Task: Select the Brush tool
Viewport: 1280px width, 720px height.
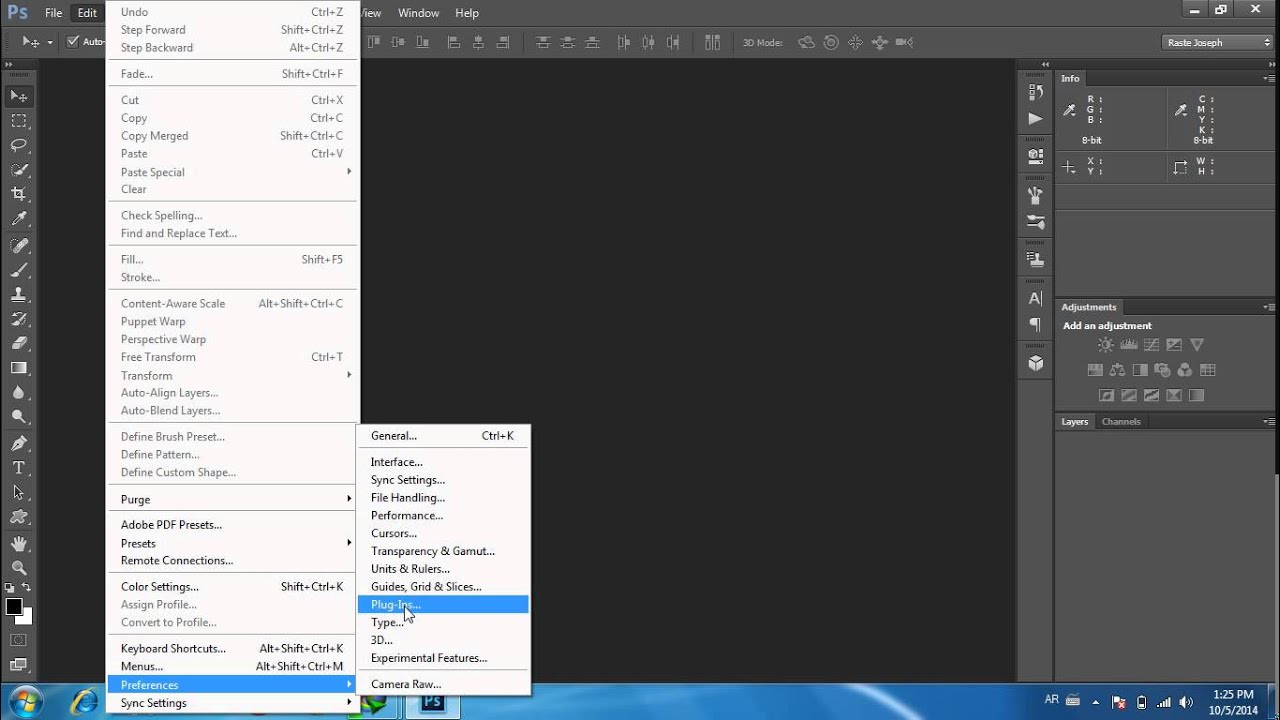Action: point(19,270)
